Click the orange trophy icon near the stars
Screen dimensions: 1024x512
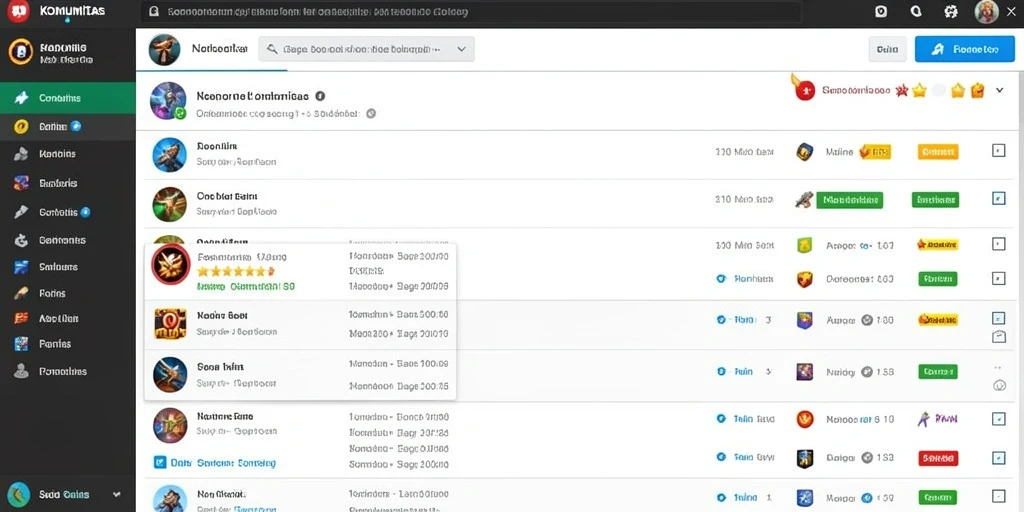pyautogui.click(x=977, y=91)
